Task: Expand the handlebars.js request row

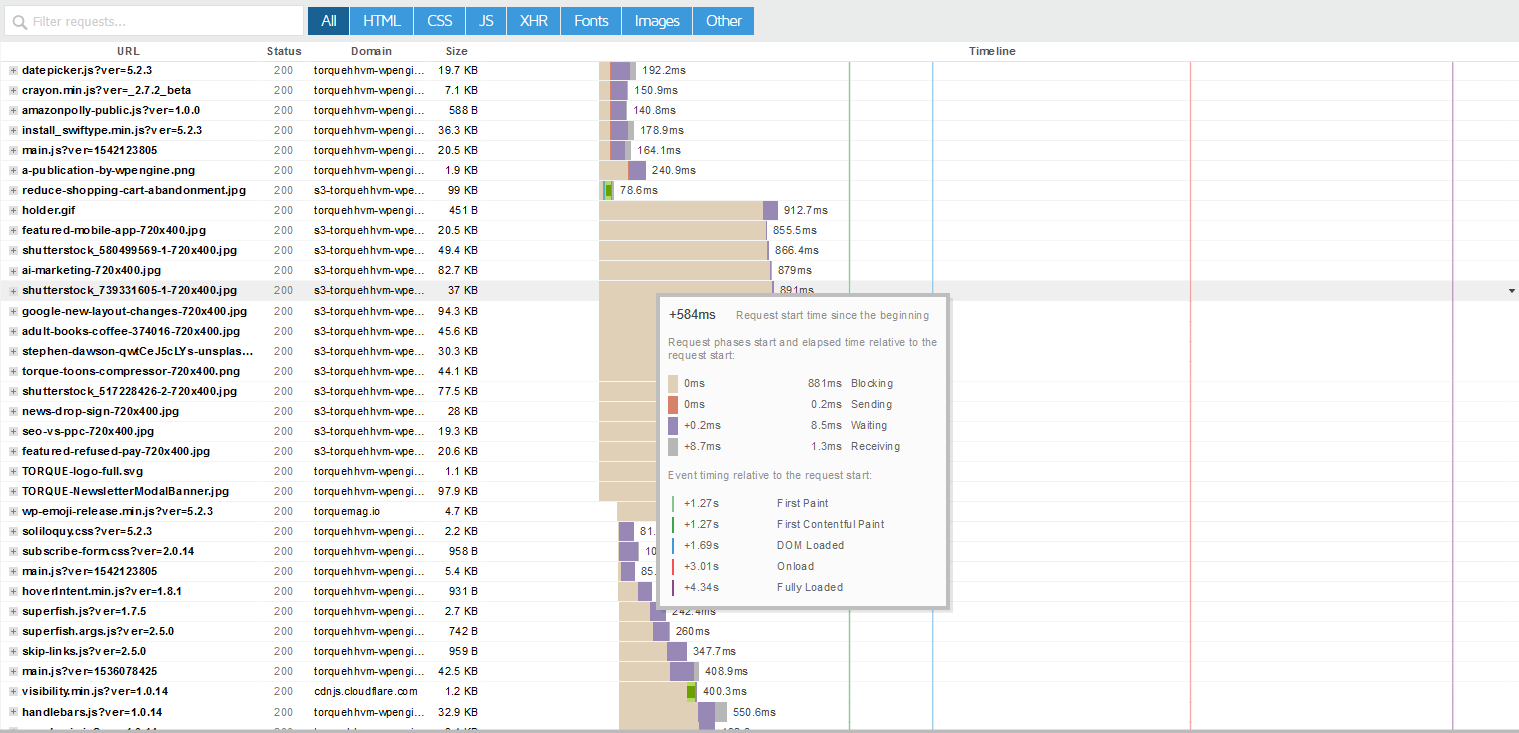Action: coord(13,713)
